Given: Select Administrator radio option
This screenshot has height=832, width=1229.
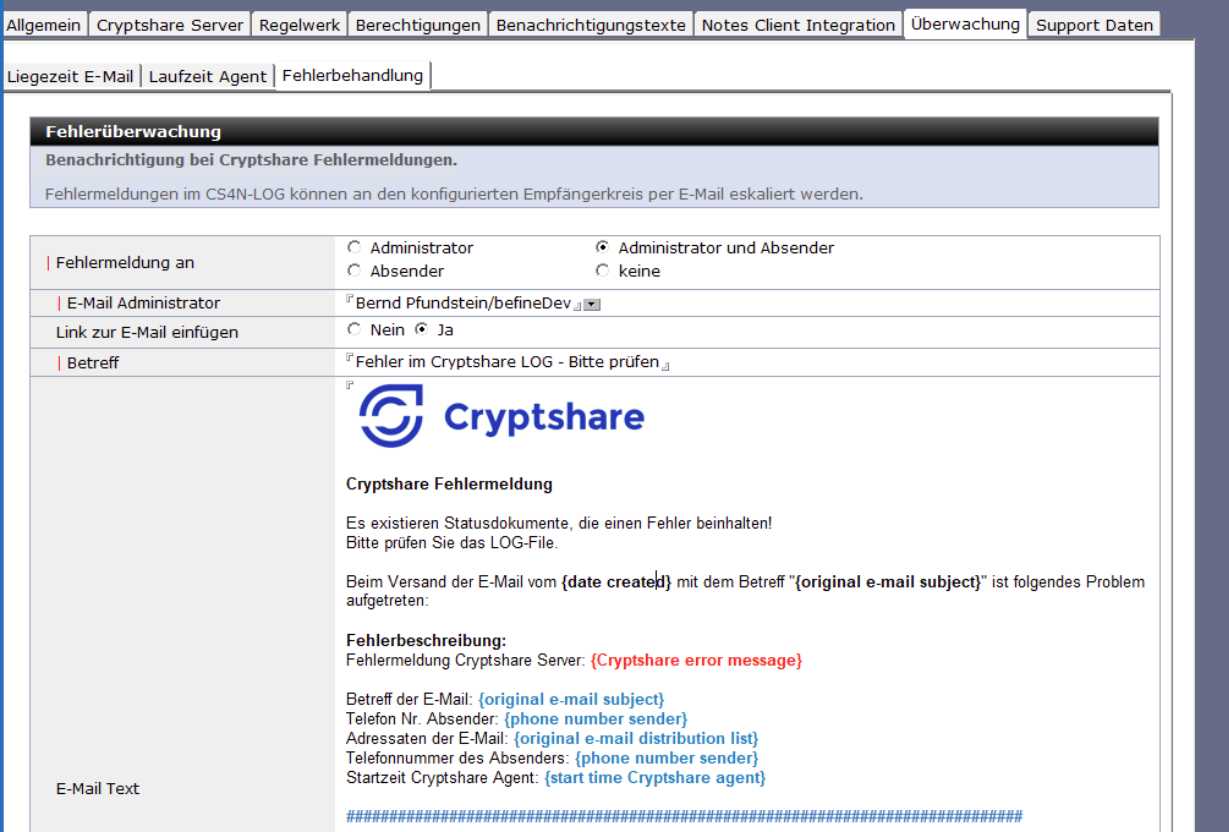Looking at the screenshot, I should (x=353, y=248).
